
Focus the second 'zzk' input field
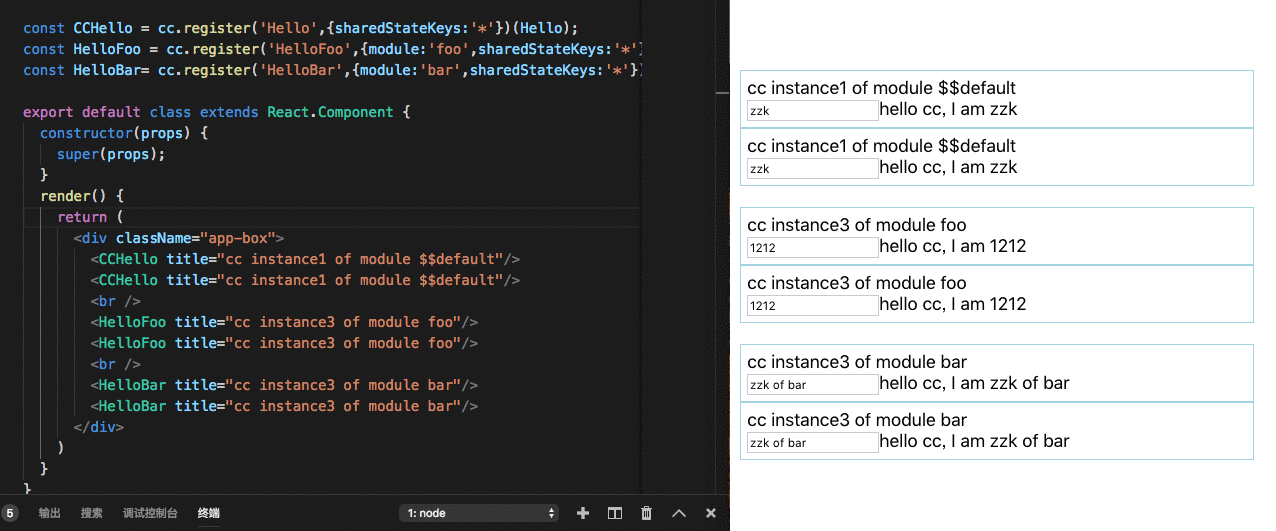coord(812,168)
